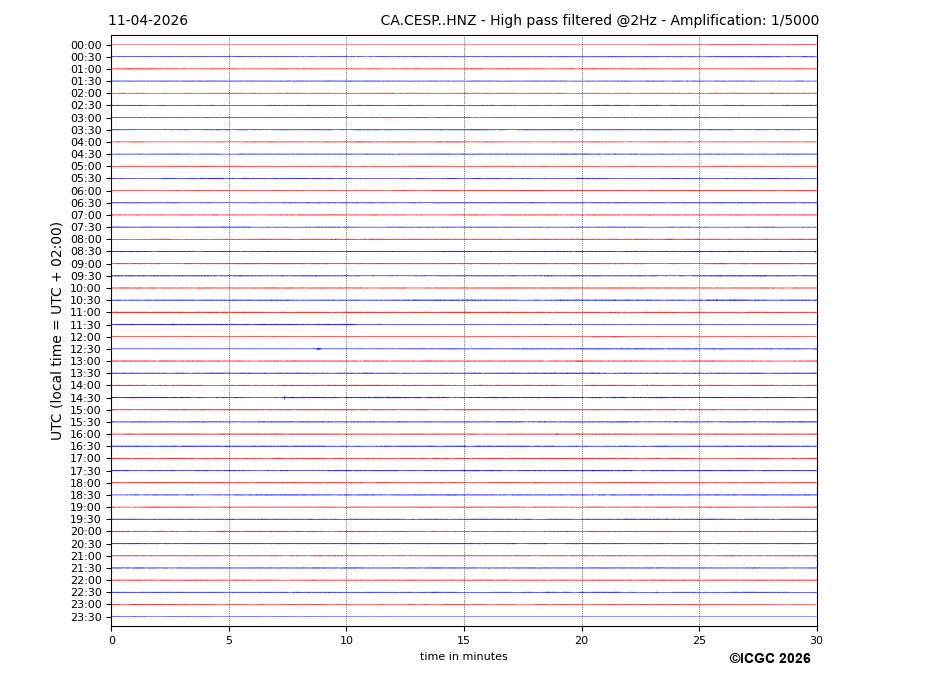Click the 30 minute x-axis tick label
927x696 pixels.
(816, 640)
